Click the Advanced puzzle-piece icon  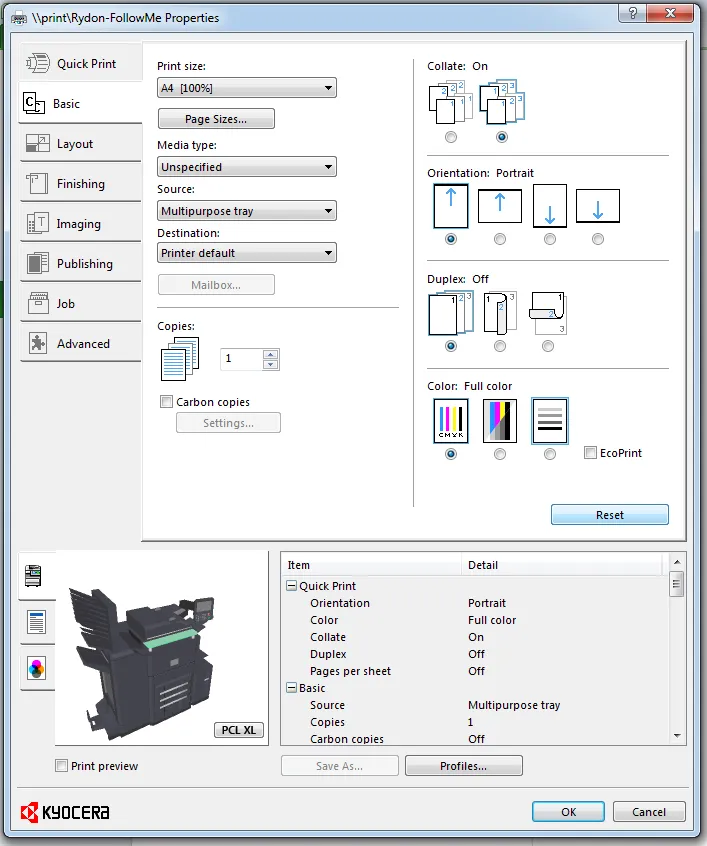38,343
